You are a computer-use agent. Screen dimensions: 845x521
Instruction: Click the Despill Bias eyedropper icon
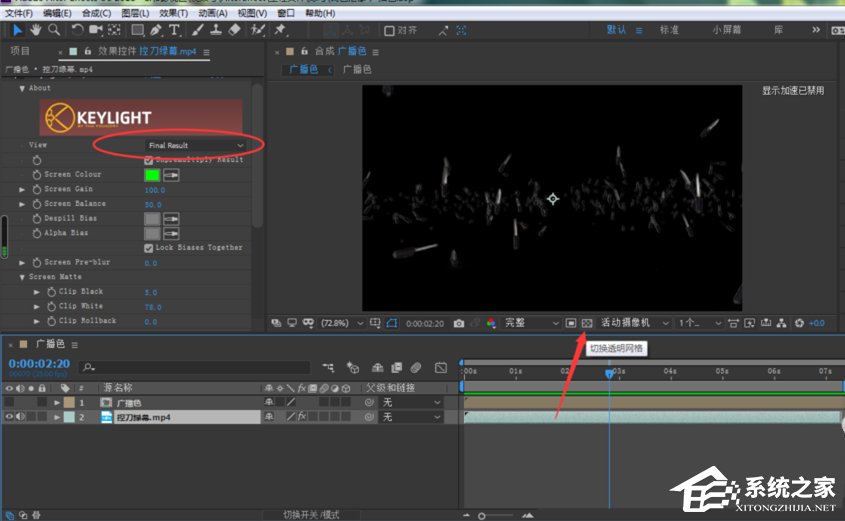(172, 219)
